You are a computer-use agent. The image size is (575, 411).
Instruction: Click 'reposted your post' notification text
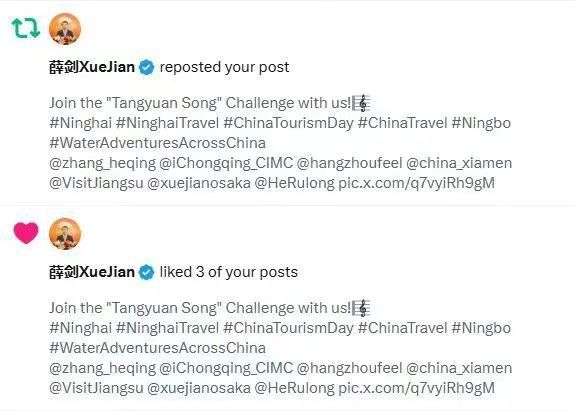[x=224, y=67]
